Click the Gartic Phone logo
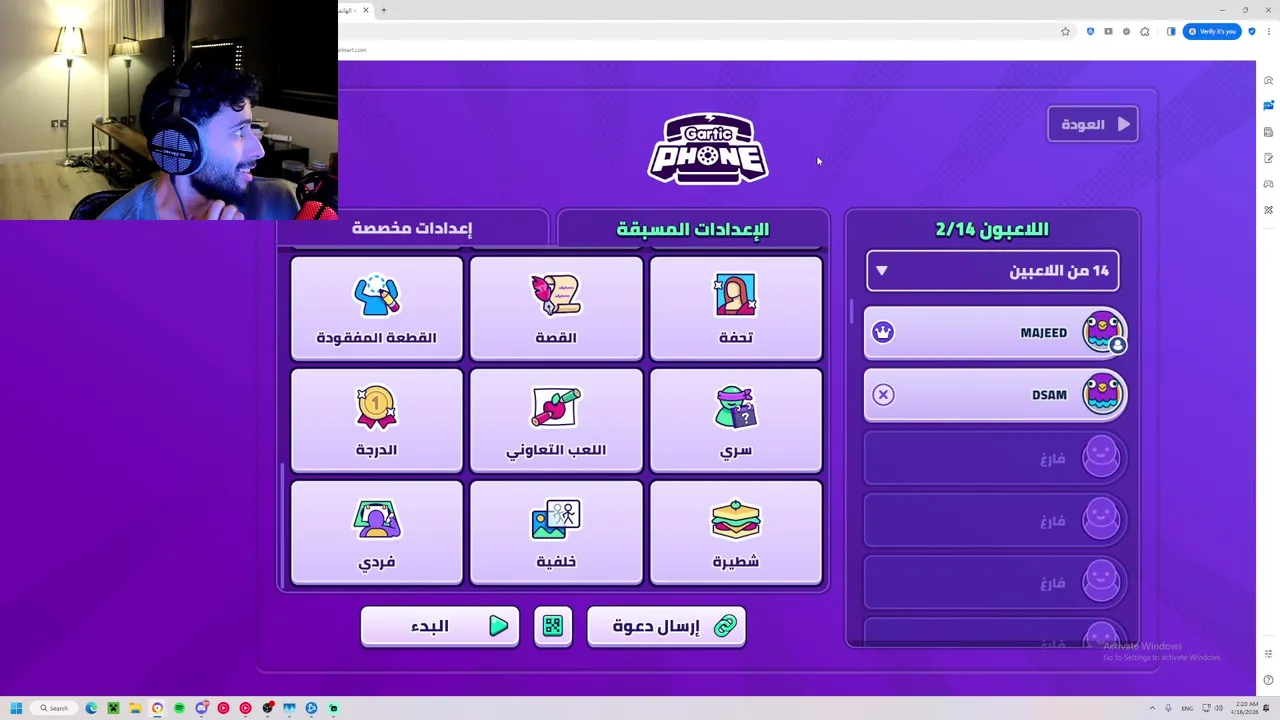 coord(708,148)
